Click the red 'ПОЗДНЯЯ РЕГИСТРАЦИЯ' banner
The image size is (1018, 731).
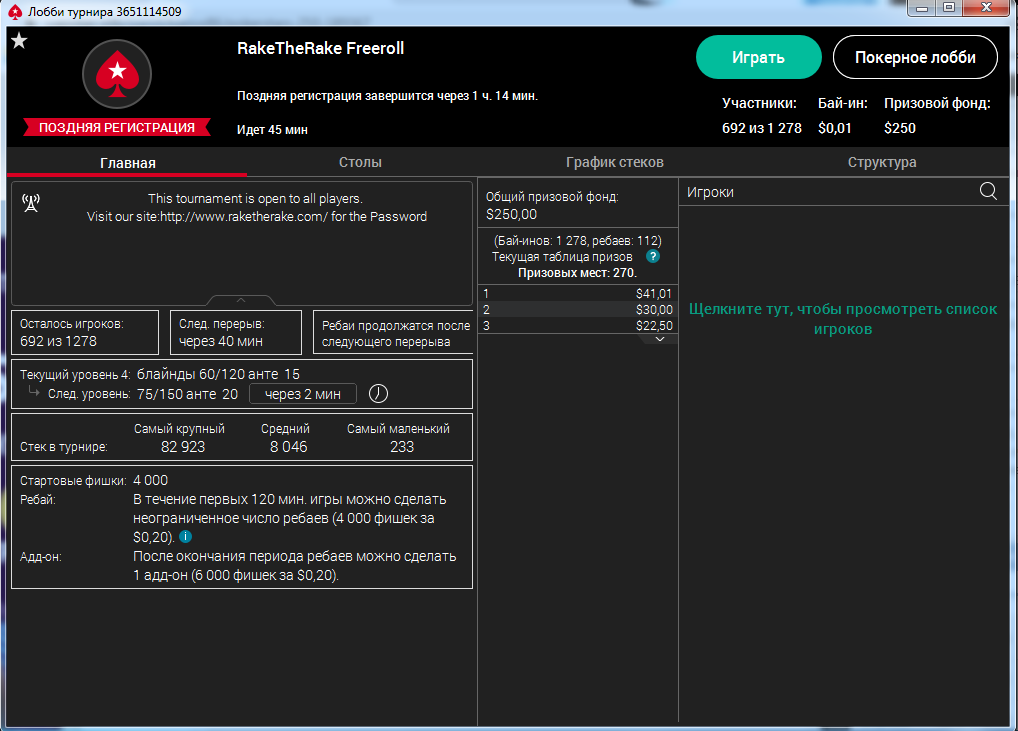tap(117, 127)
